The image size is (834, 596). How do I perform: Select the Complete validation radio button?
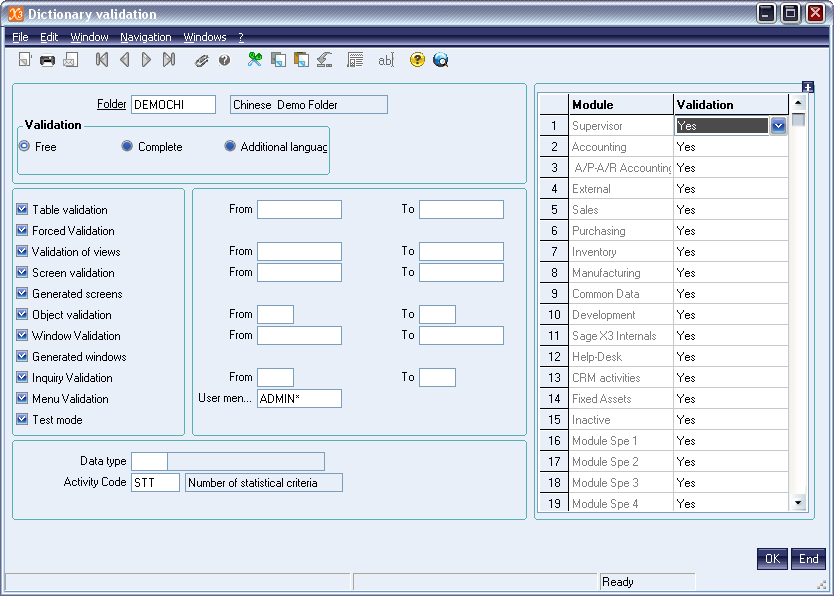click(x=127, y=147)
